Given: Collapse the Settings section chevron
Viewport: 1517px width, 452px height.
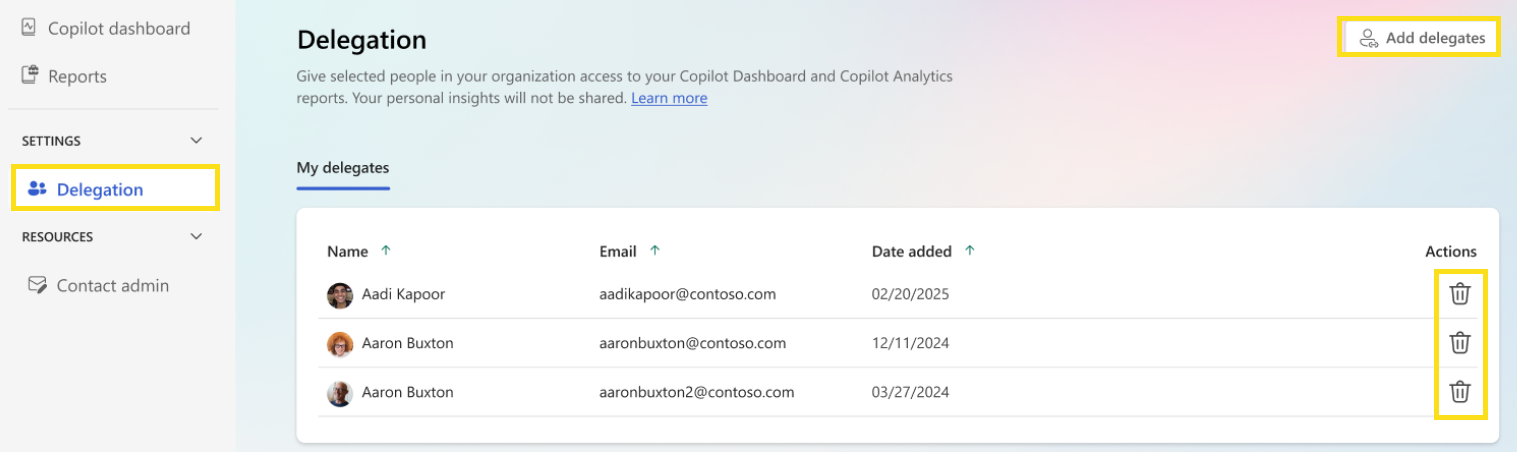Looking at the screenshot, I should pyautogui.click(x=196, y=141).
